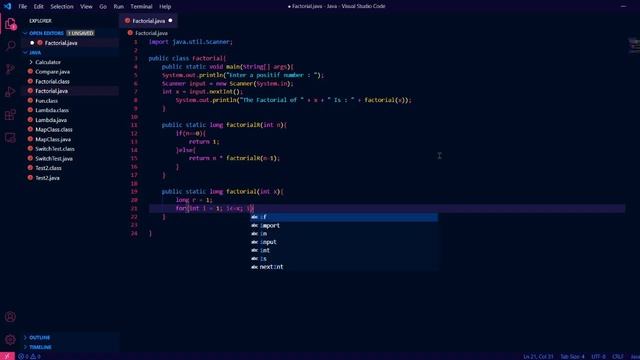This screenshot has height=360, width=640.
Task: Pick the 'import' autocomplete suggestion
Action: (x=344, y=225)
